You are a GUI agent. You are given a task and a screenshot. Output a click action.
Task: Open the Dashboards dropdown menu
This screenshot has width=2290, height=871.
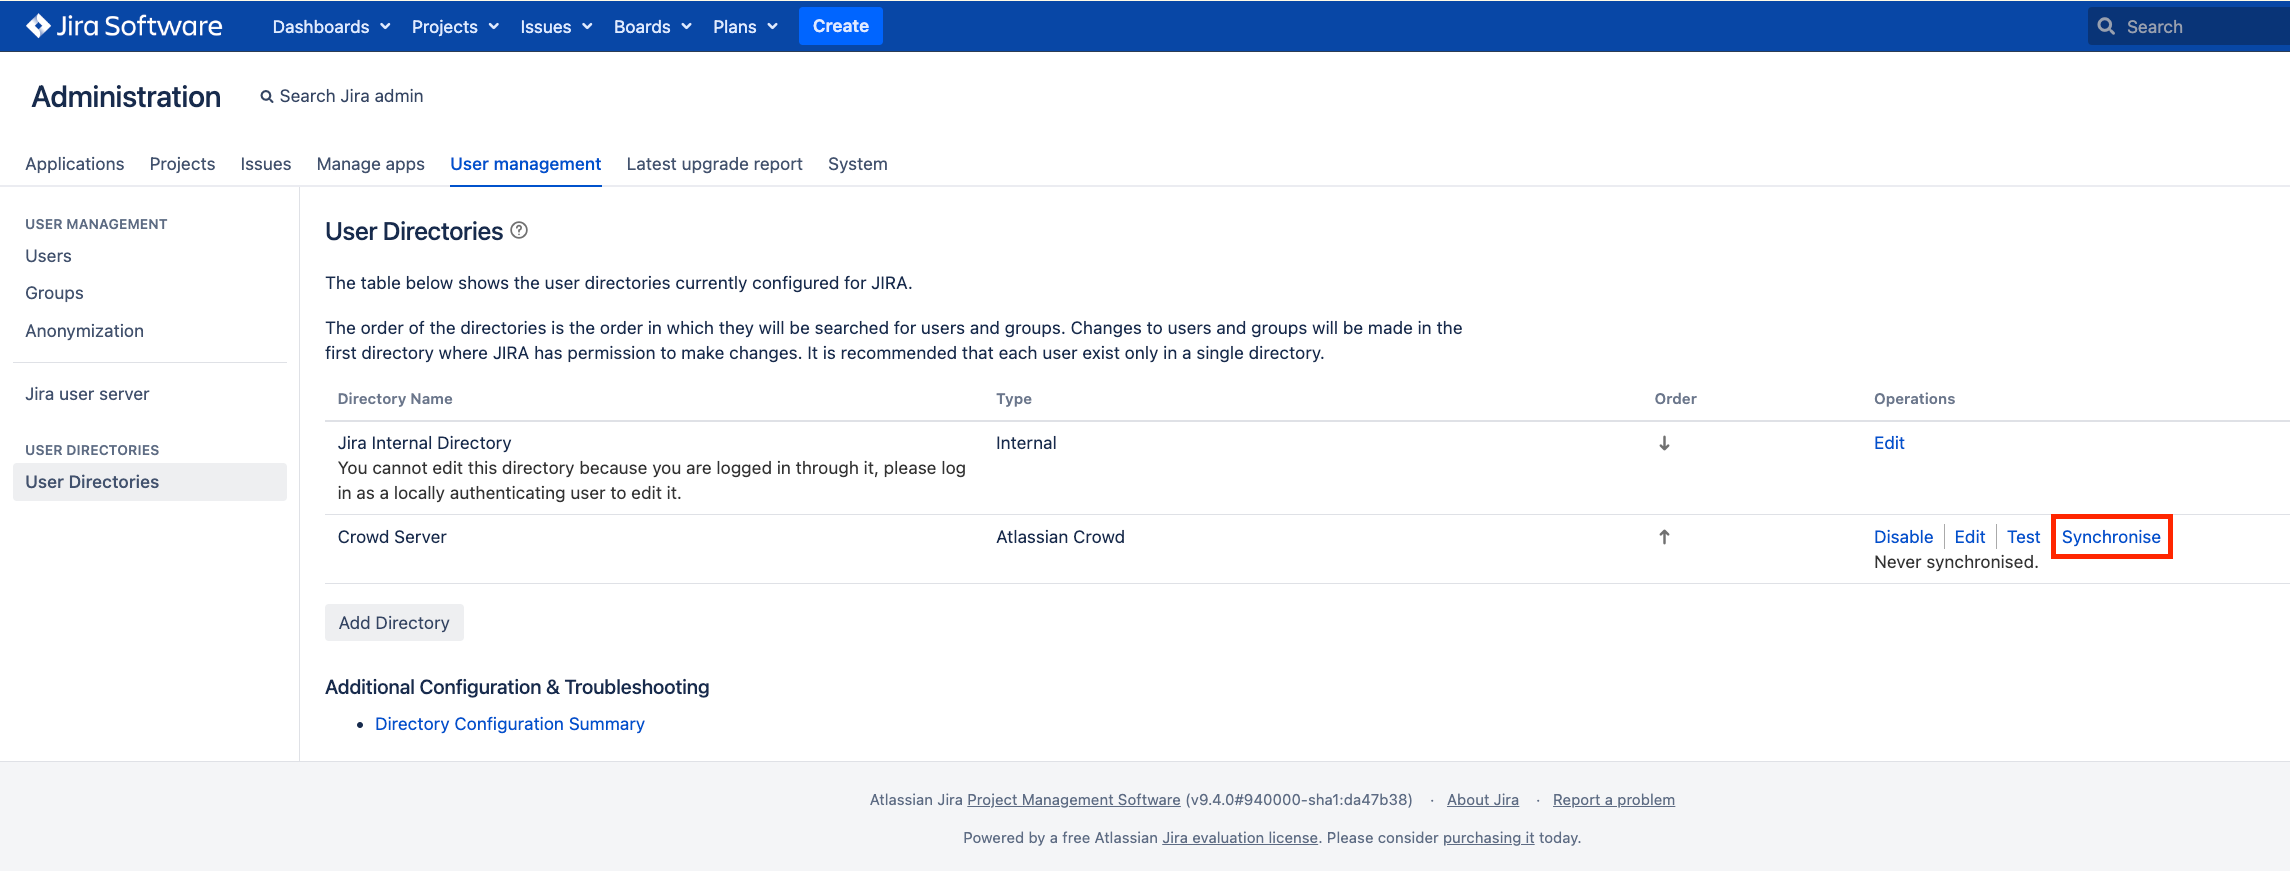[x=331, y=26]
